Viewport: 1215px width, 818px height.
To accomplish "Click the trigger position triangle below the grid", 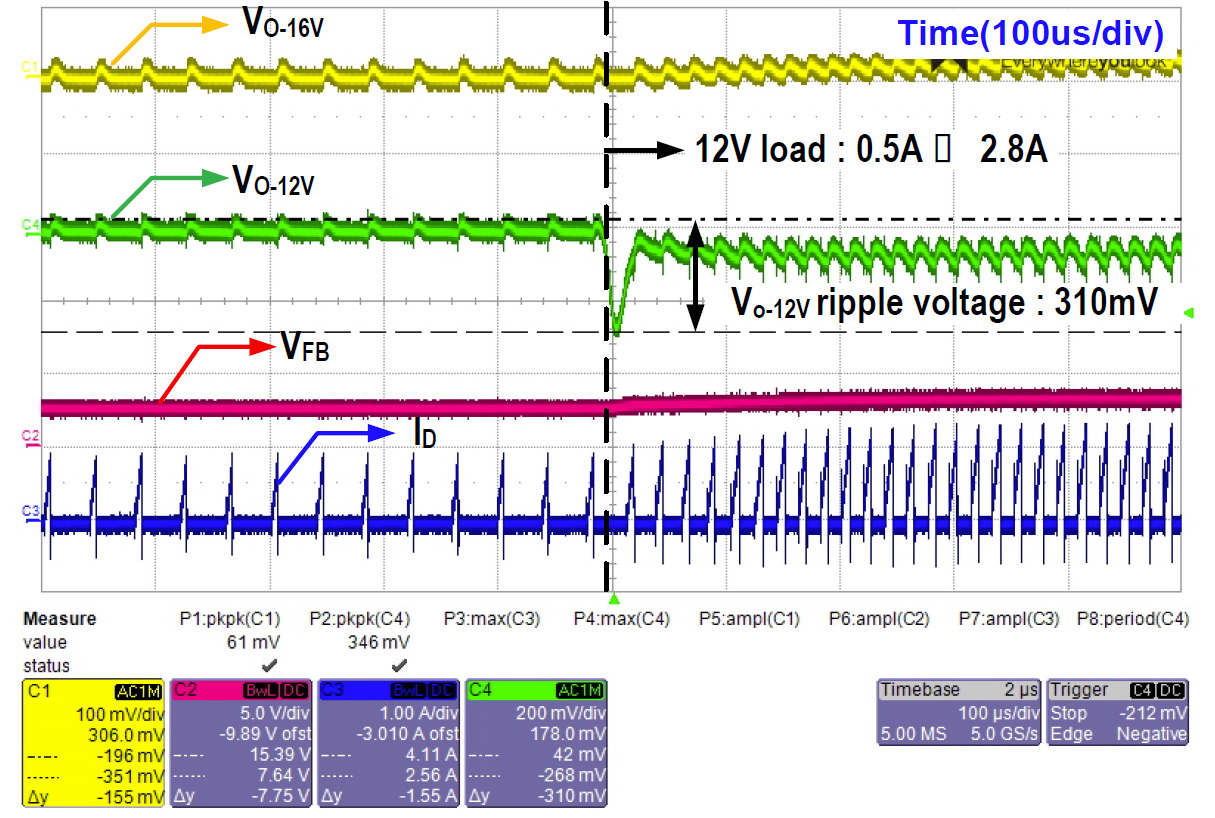I will [x=616, y=599].
